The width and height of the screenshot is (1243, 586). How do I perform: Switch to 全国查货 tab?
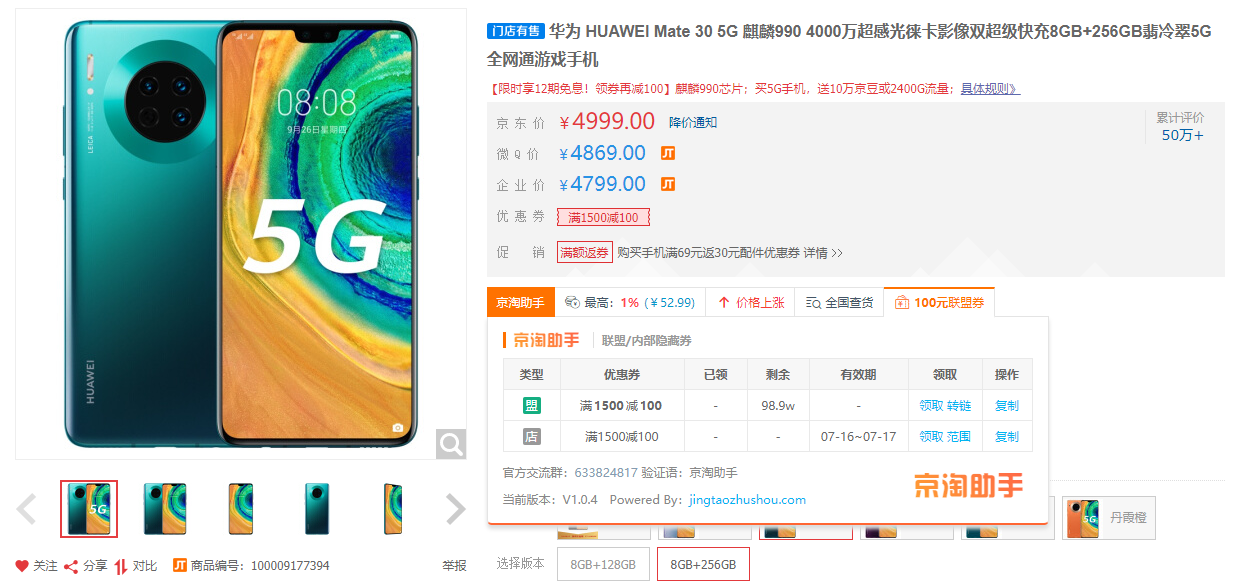[840, 302]
